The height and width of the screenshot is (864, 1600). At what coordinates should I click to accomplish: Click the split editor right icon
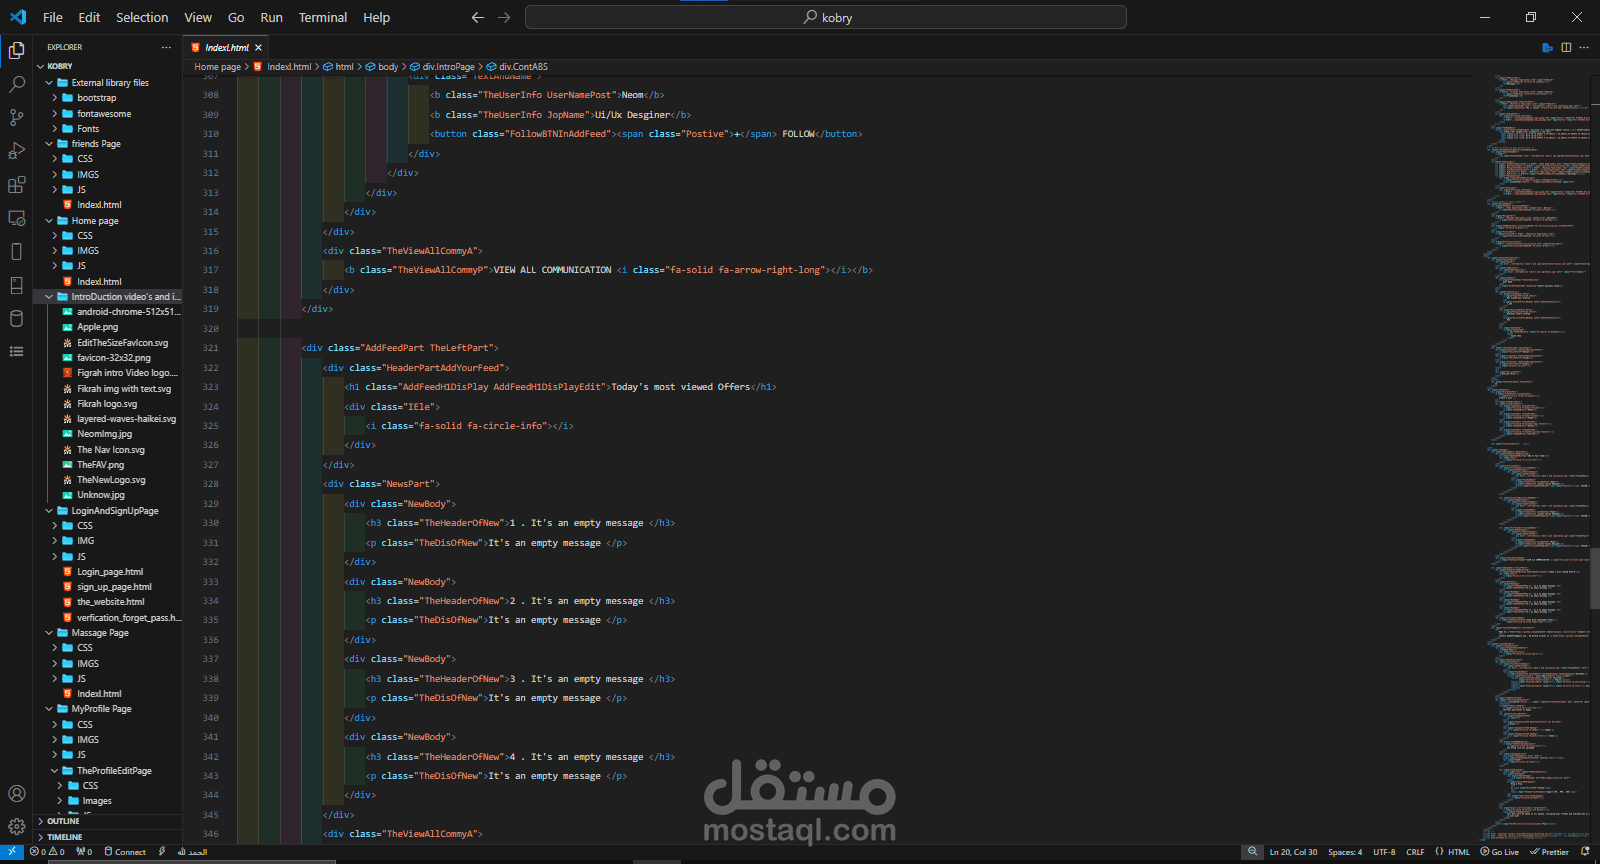1566,47
